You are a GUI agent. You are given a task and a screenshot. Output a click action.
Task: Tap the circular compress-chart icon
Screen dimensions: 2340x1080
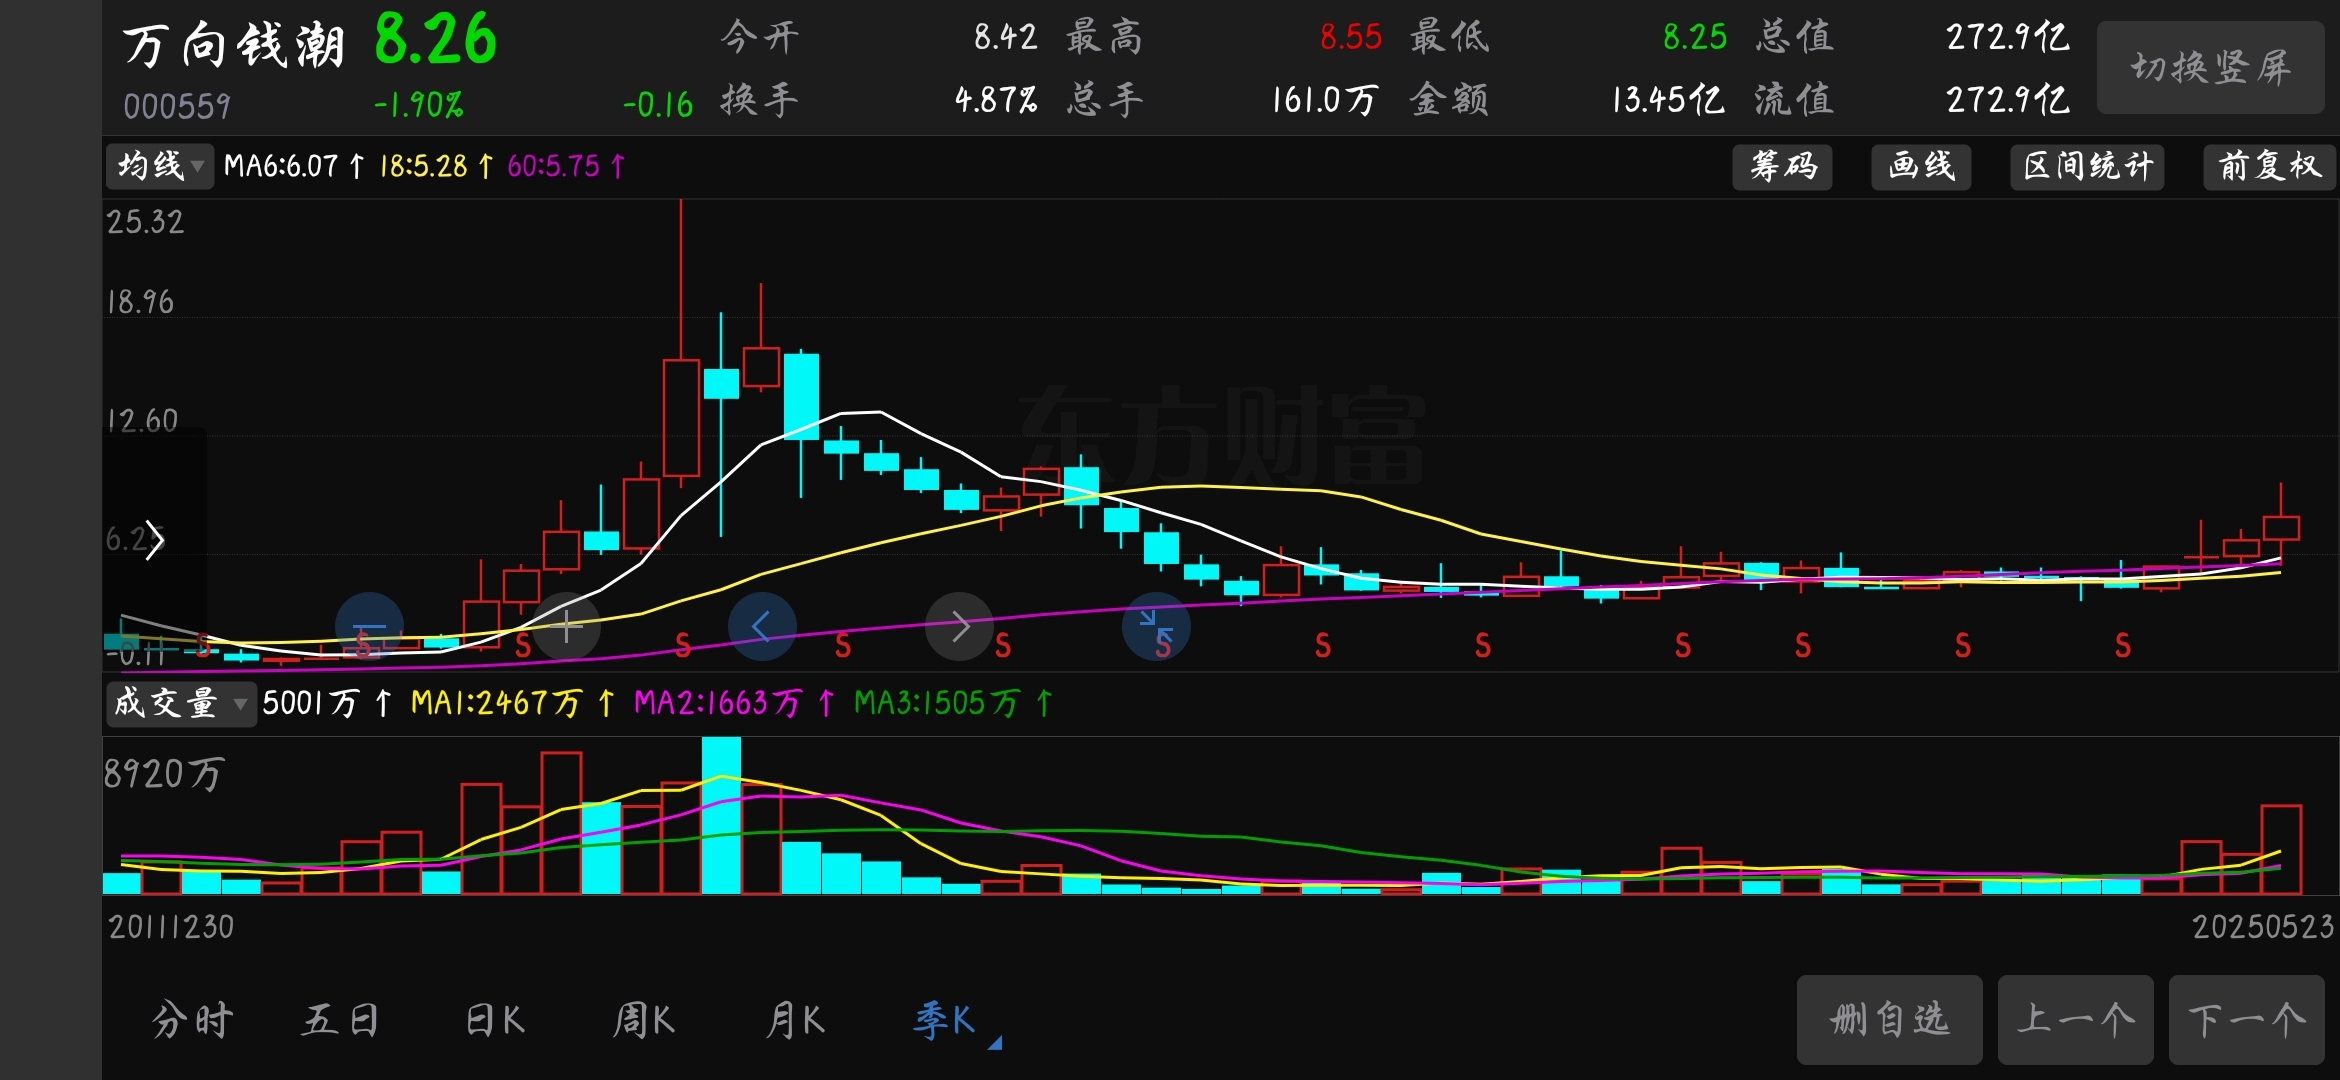(x=1156, y=627)
